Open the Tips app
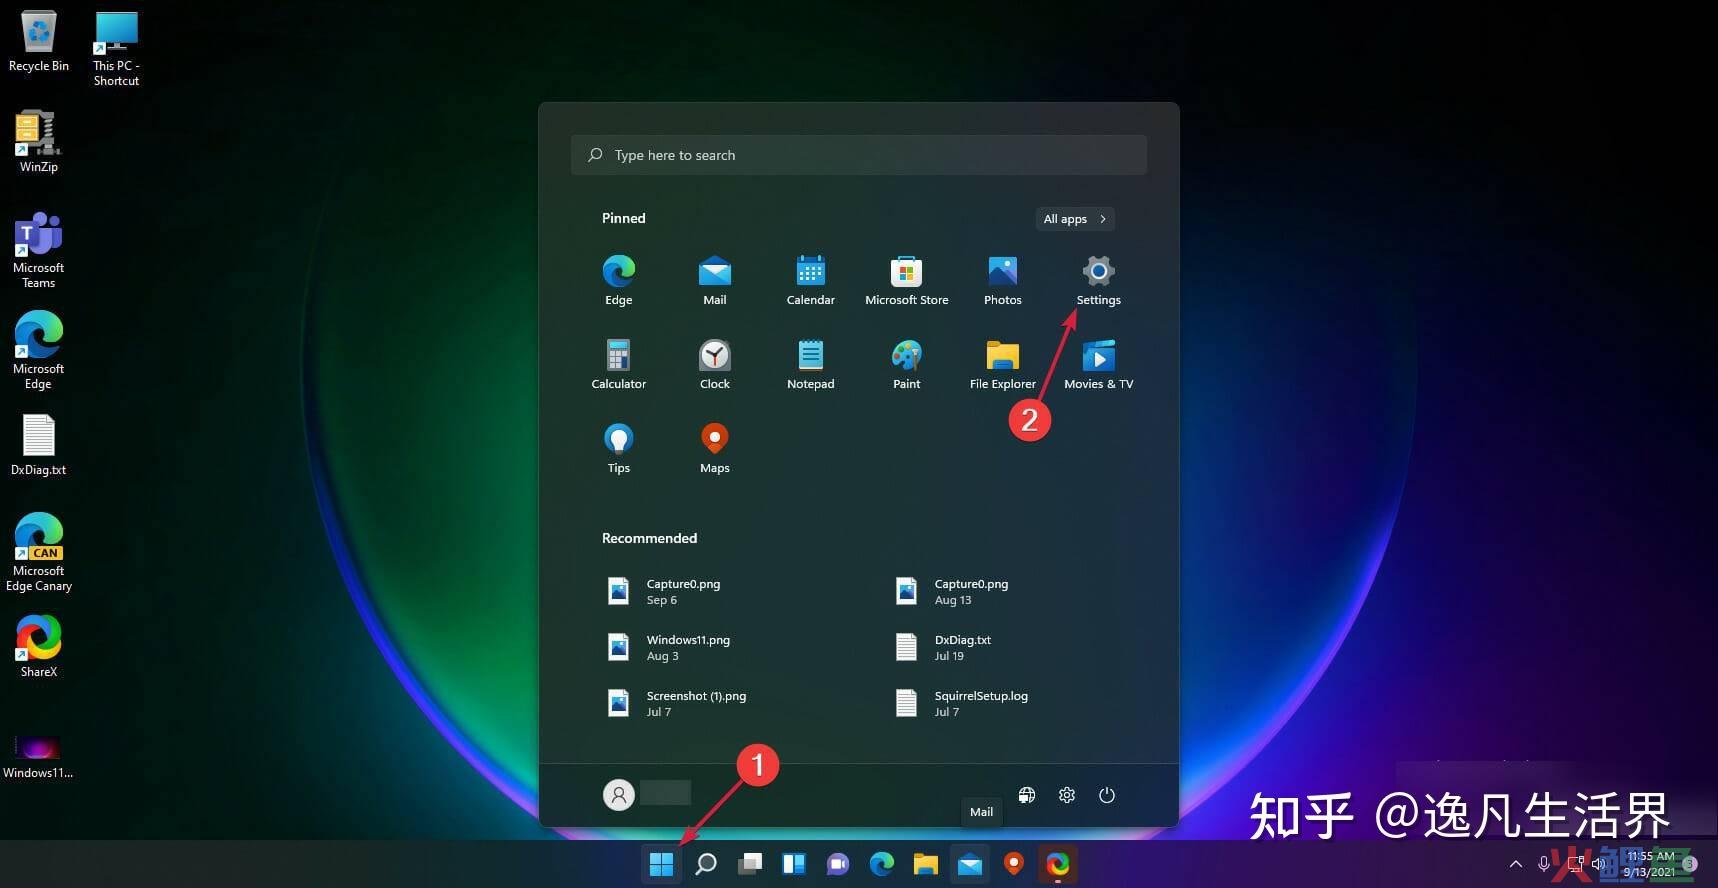Screen dimensions: 1718x888 (618, 448)
